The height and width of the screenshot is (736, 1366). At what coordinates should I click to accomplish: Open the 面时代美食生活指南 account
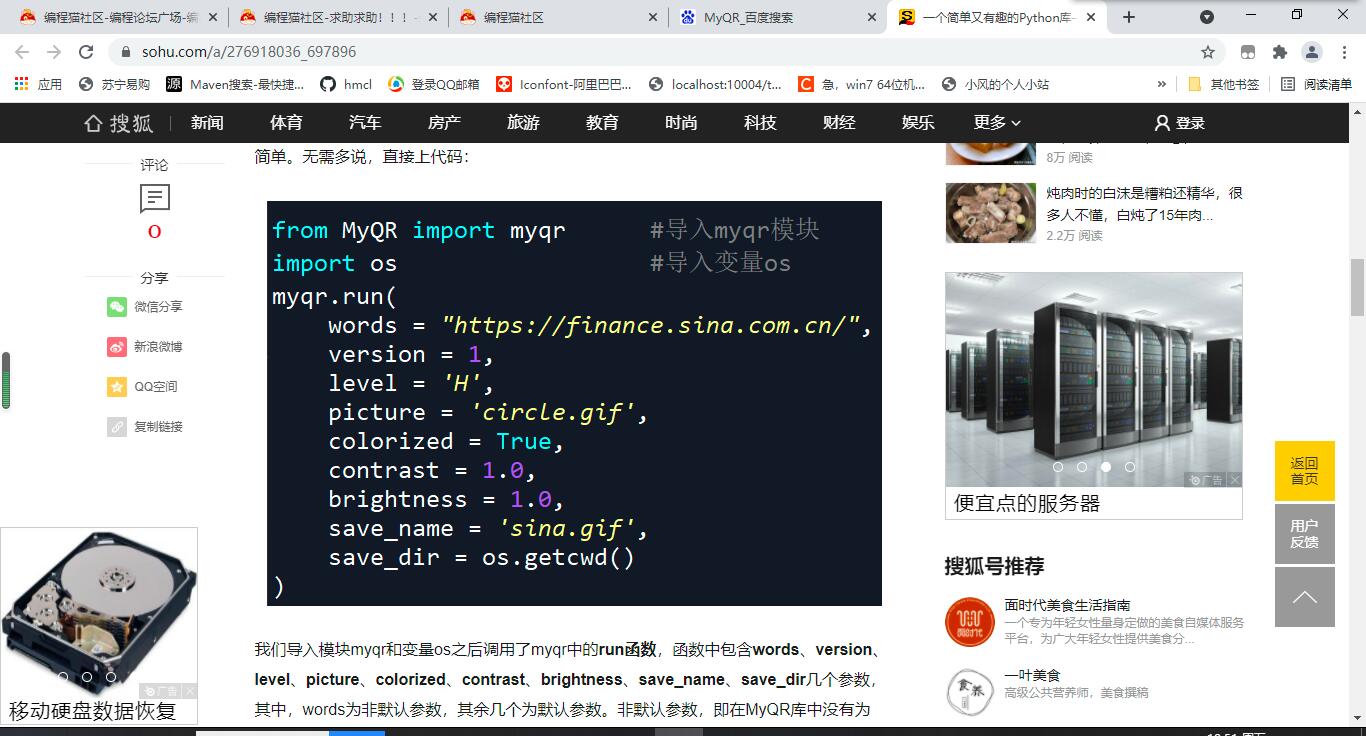(x=1067, y=605)
